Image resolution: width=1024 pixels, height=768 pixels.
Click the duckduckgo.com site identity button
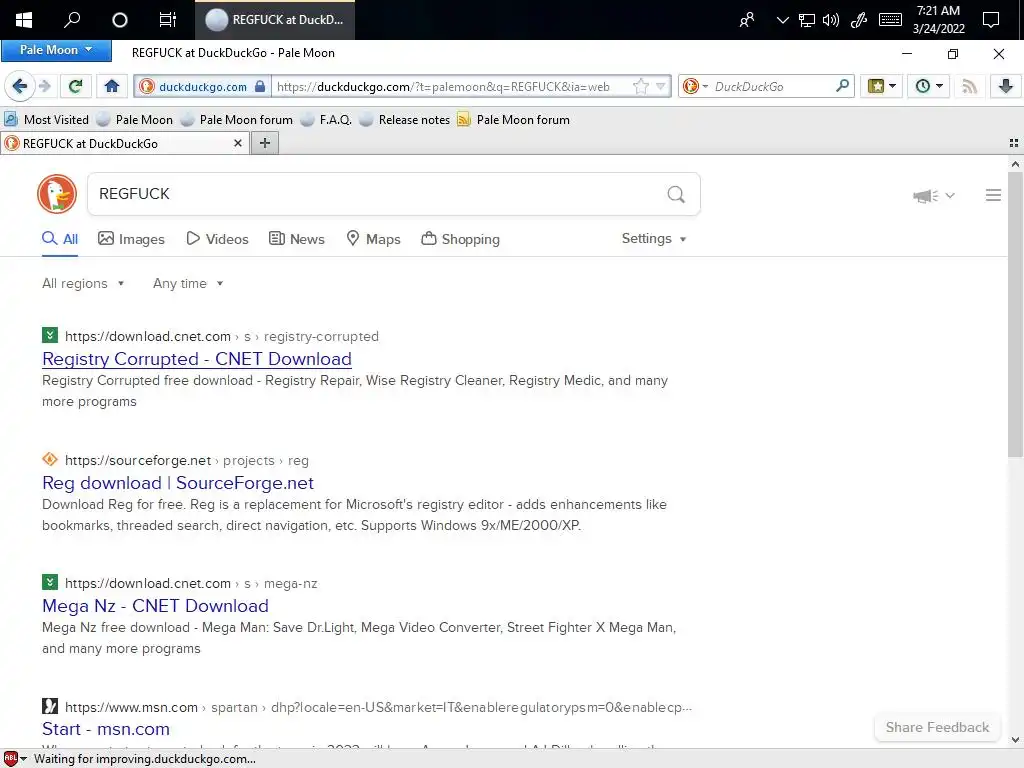(x=202, y=86)
